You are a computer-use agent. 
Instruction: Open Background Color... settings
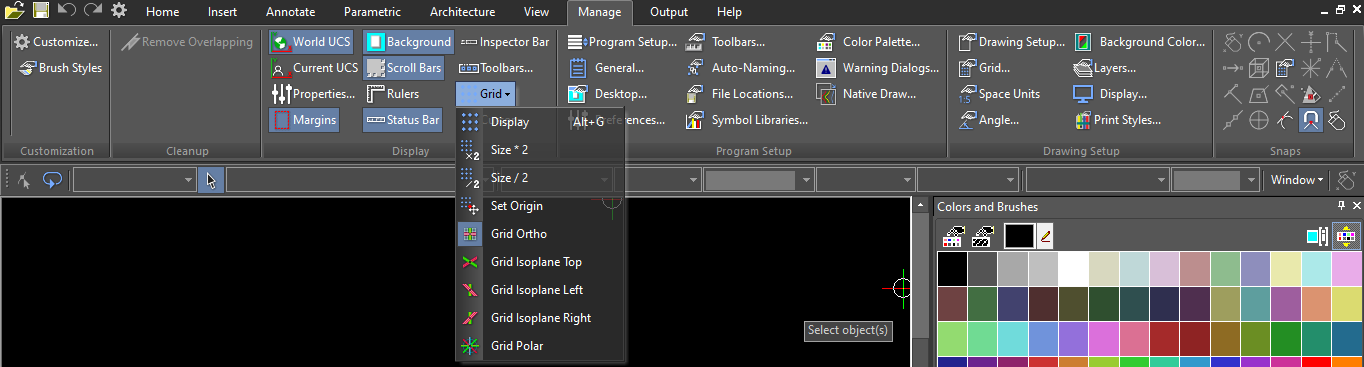point(1140,42)
